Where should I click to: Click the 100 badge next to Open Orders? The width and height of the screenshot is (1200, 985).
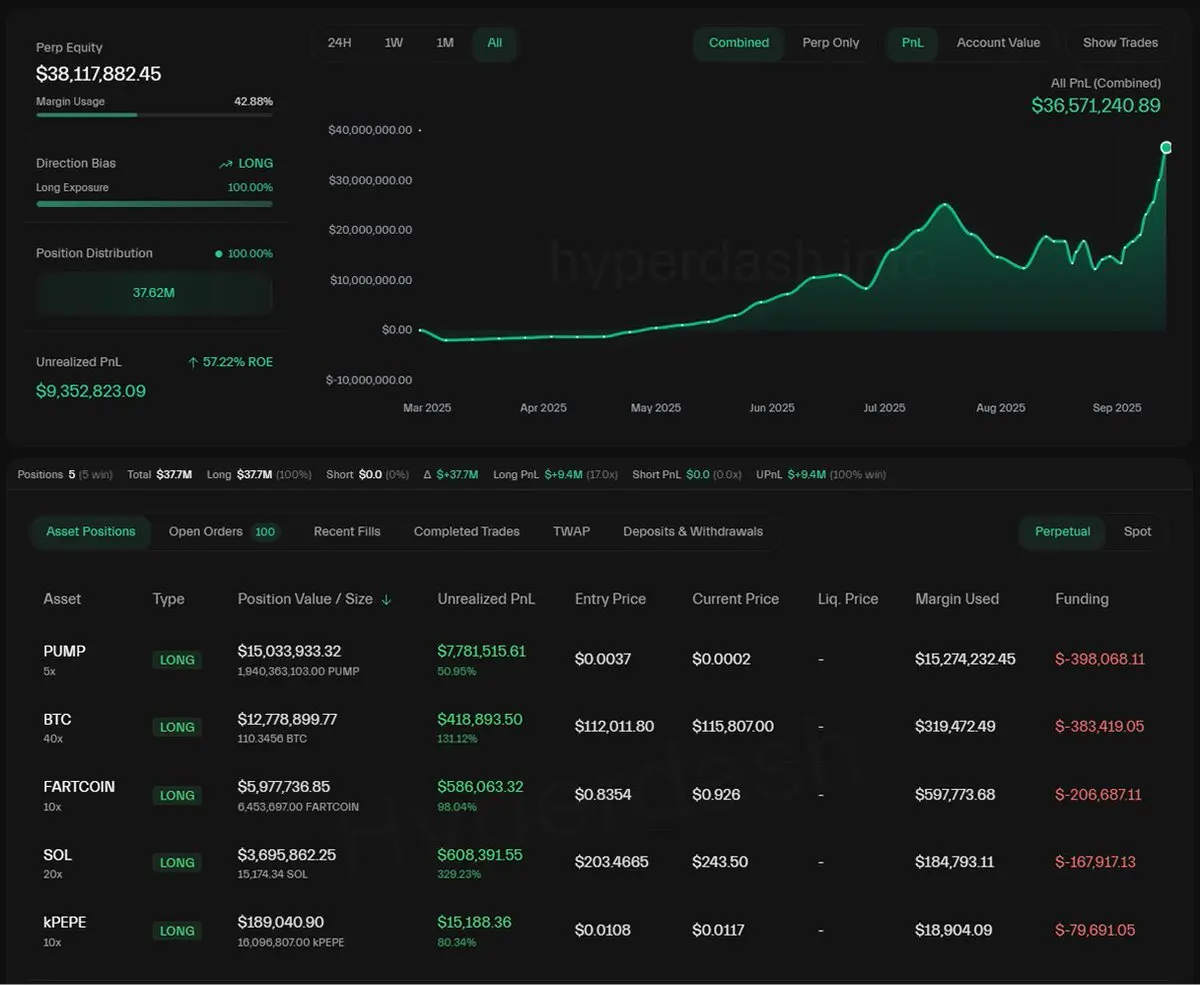tap(264, 531)
